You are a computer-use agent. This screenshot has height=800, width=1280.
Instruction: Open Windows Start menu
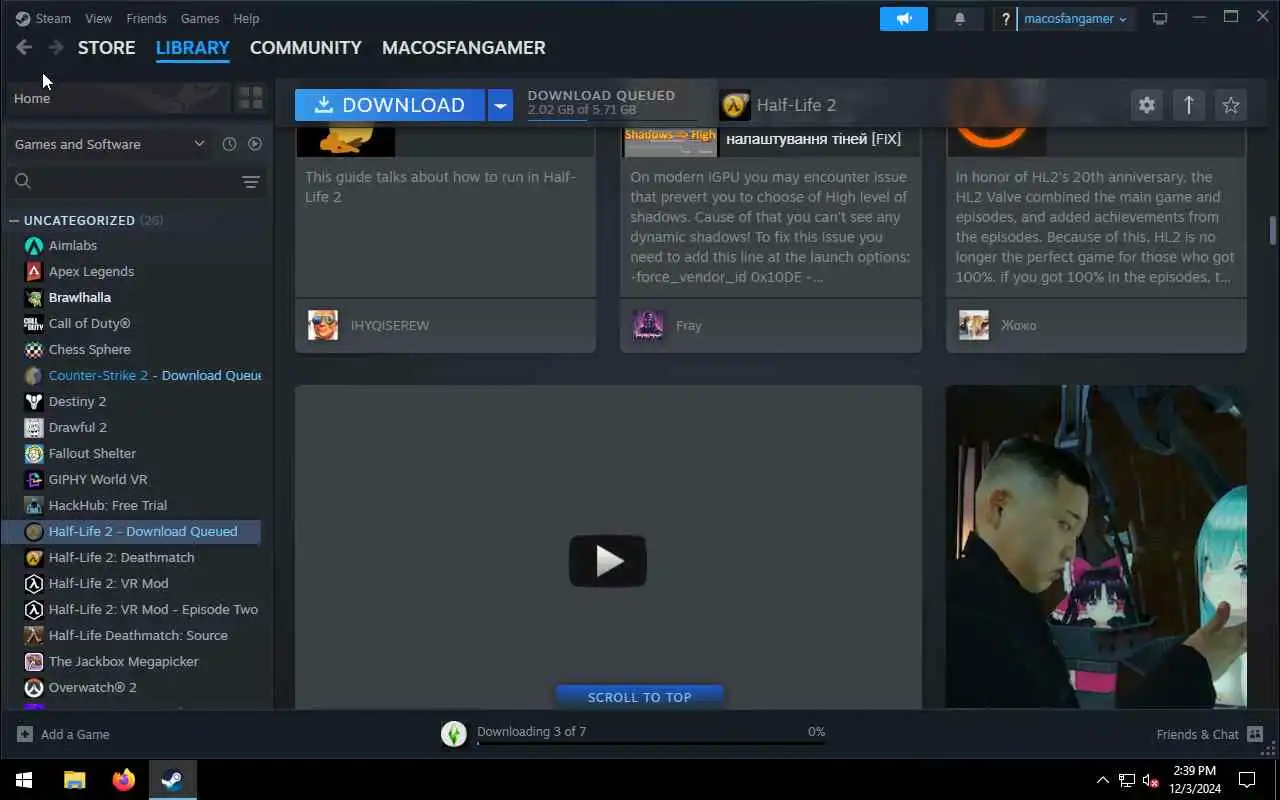(x=24, y=780)
